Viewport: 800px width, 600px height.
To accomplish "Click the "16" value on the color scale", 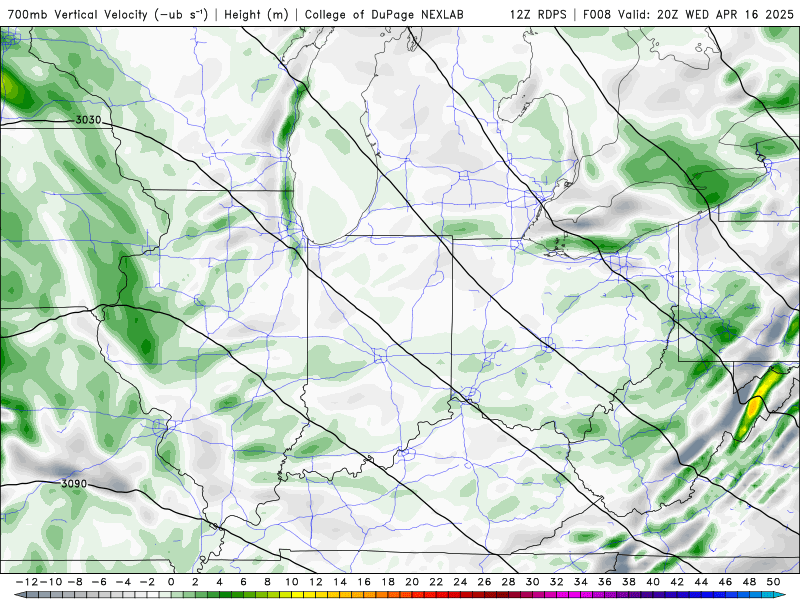I will 364,582.
